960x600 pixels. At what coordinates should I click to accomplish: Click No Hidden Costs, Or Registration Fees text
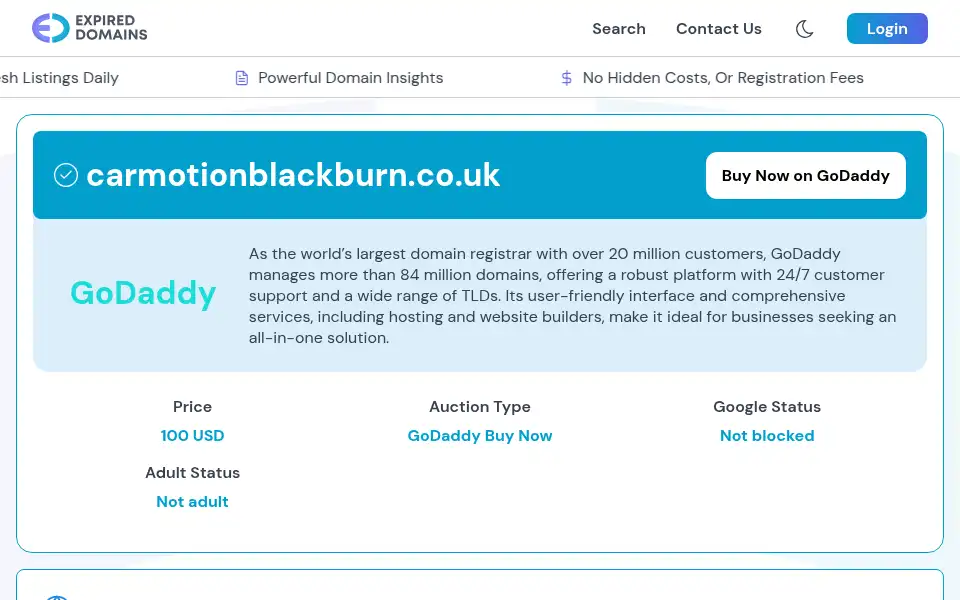pos(722,78)
